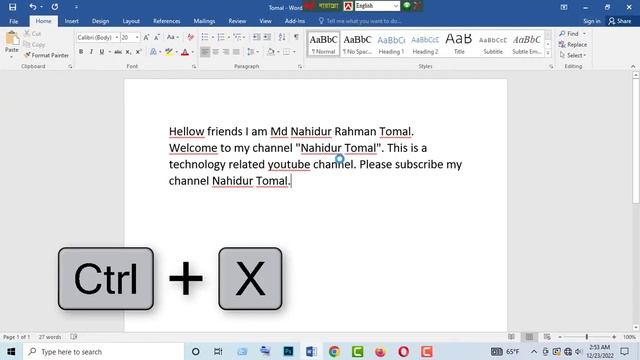This screenshot has height=360, width=640.
Task: Switch to the References tab
Action: click(167, 21)
